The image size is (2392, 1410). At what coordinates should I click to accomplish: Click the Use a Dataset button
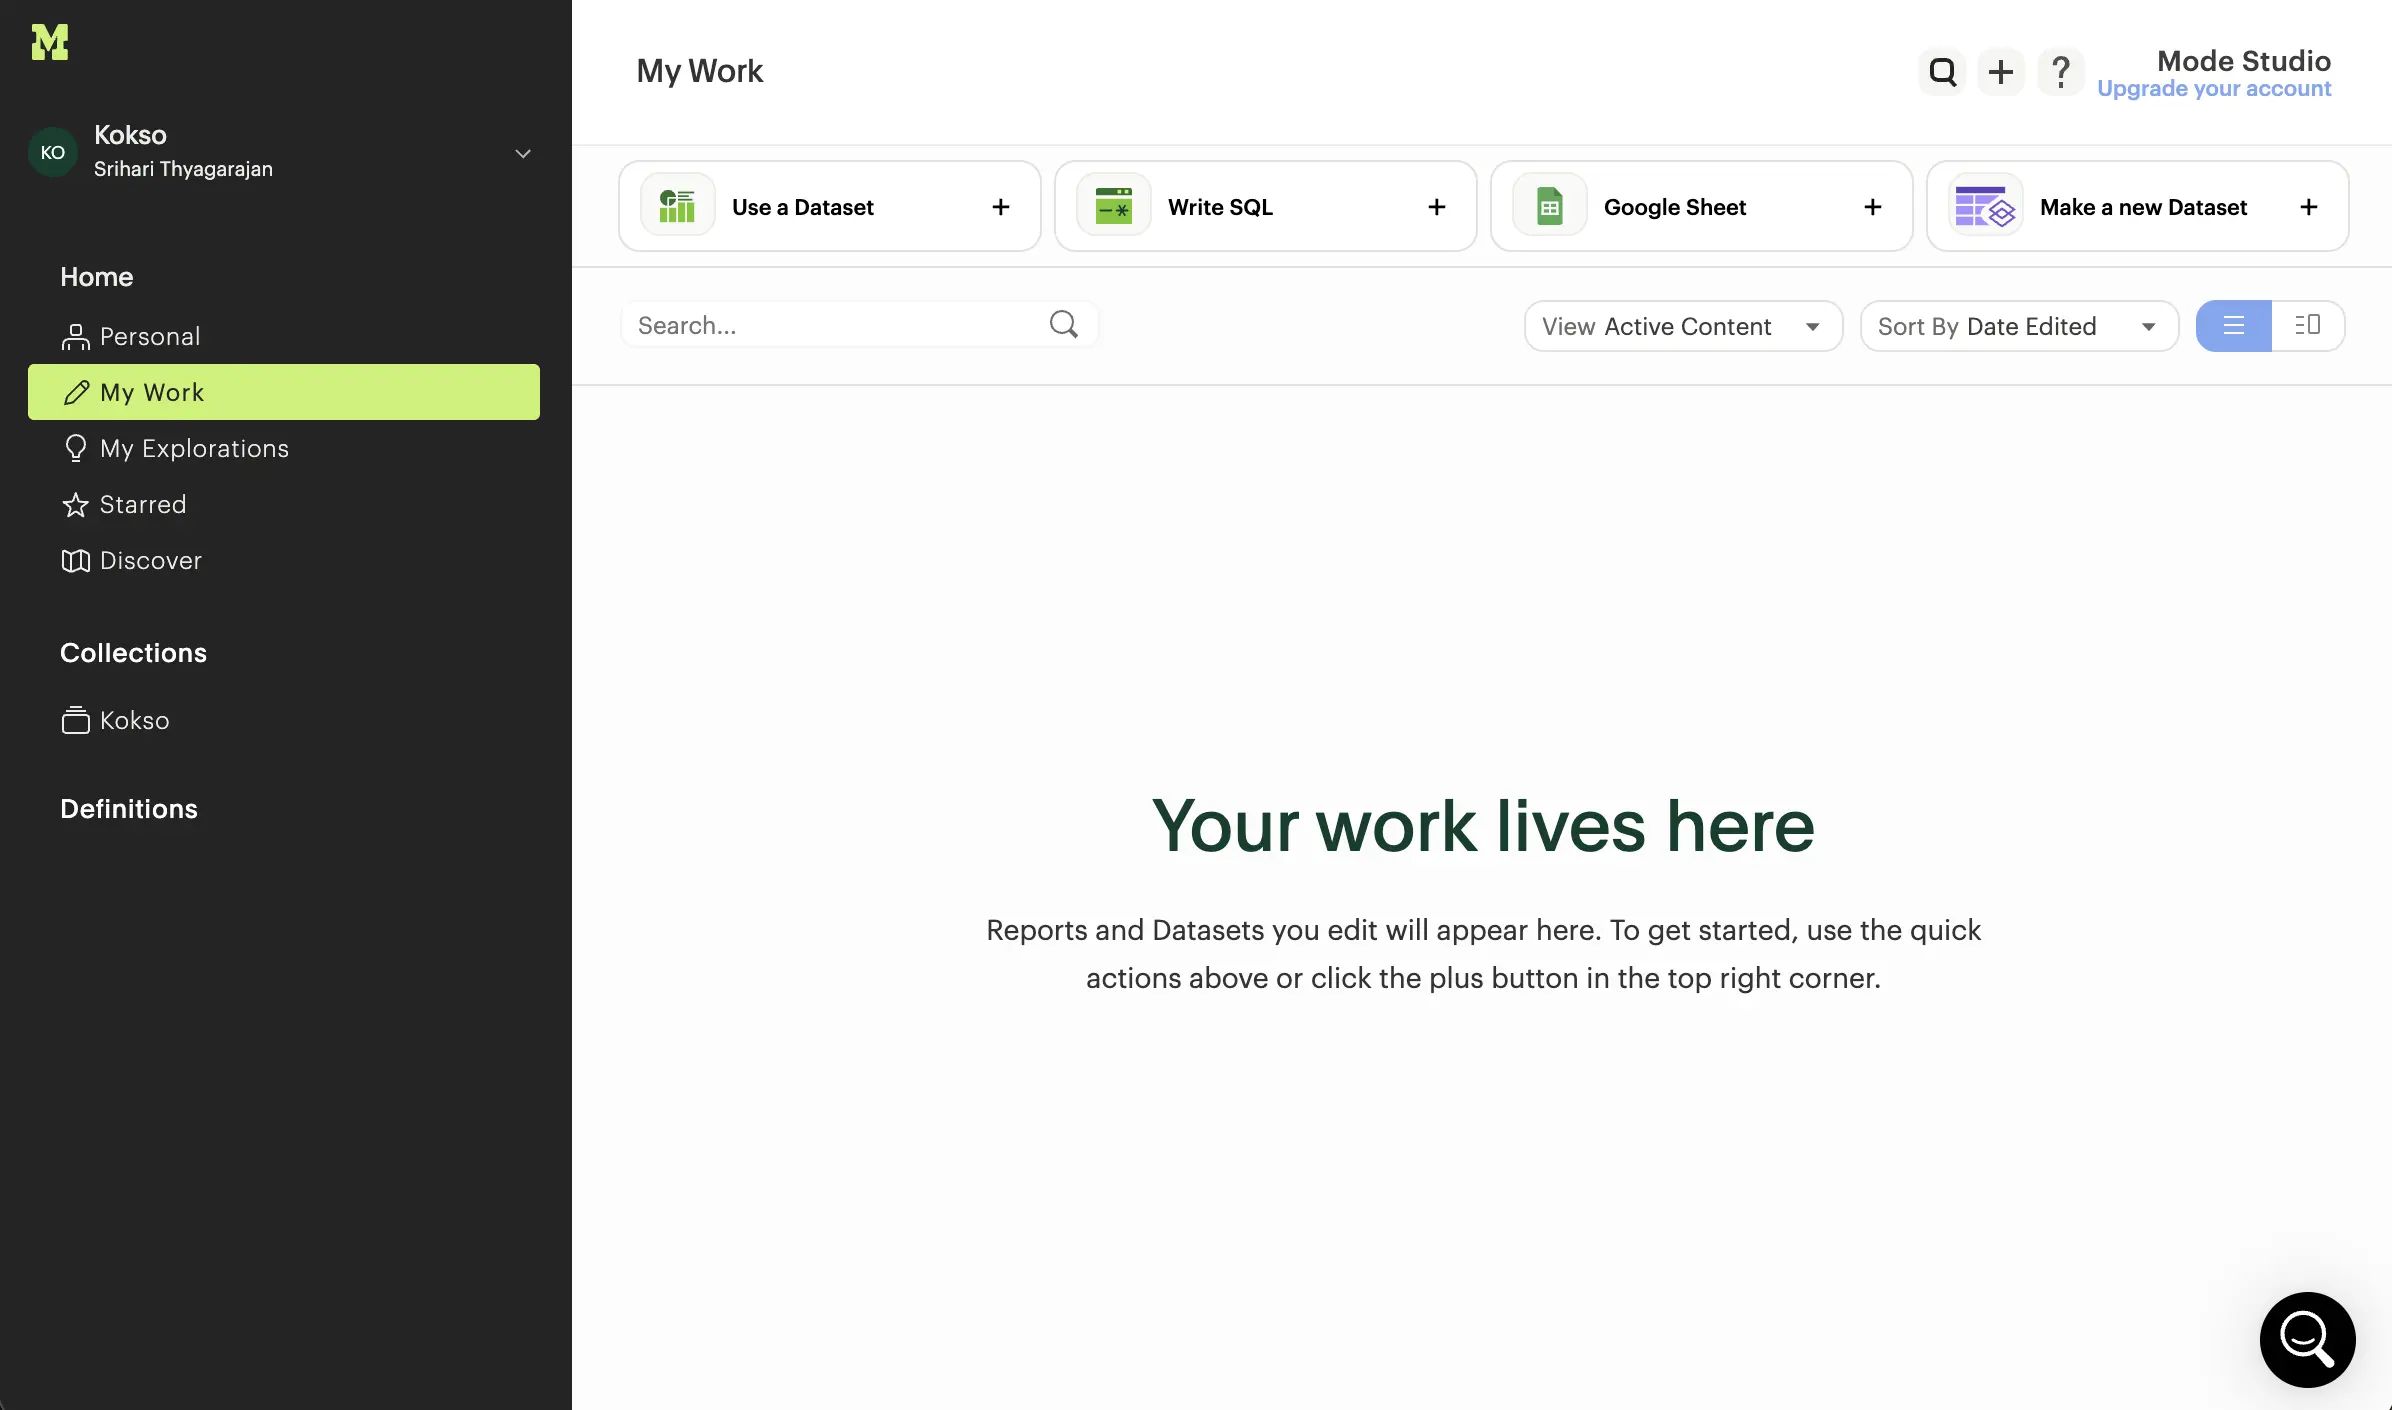tap(830, 206)
